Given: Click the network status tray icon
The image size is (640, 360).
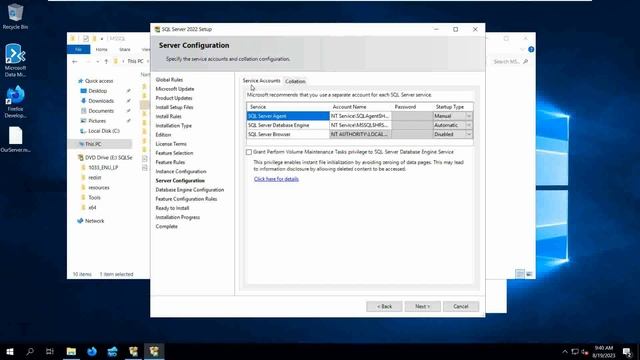Looking at the screenshot, I should coord(575,351).
